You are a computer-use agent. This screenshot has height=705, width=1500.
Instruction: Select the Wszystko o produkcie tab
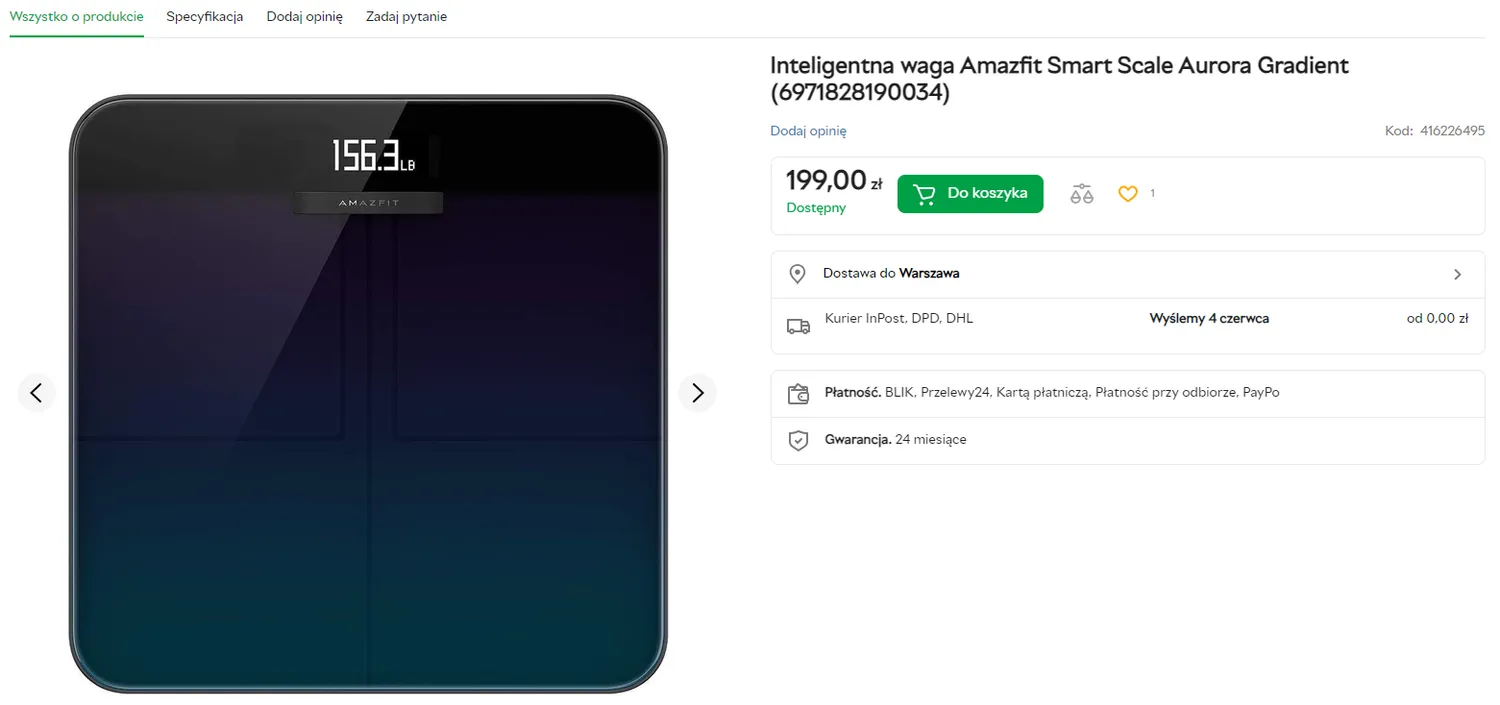point(77,17)
